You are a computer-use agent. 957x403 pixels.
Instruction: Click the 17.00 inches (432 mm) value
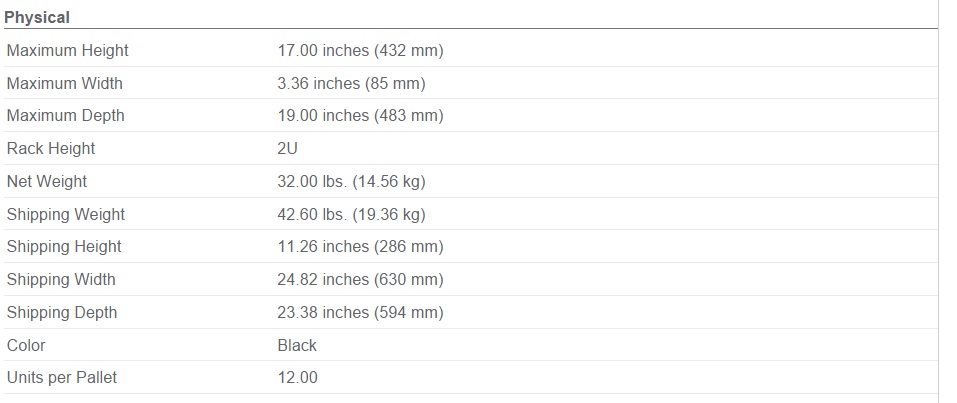click(360, 50)
